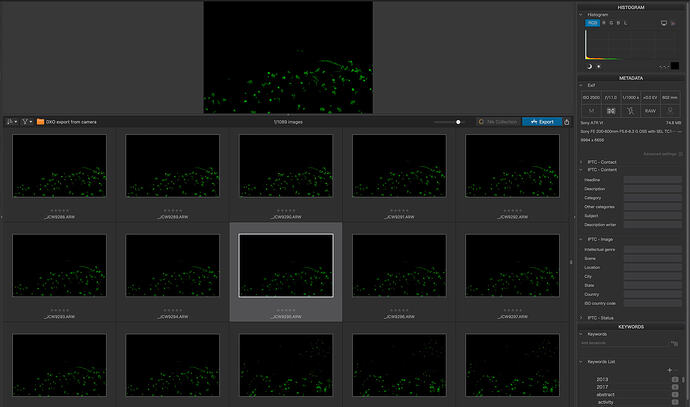Collapse the Histogram section

tap(581, 15)
